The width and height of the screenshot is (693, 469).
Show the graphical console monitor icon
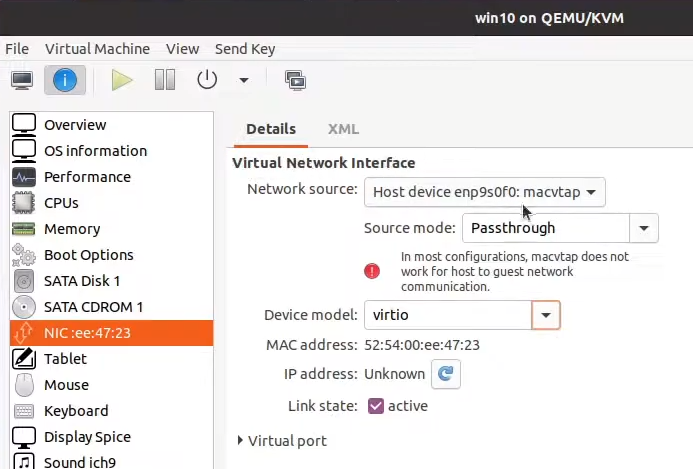coord(22,80)
